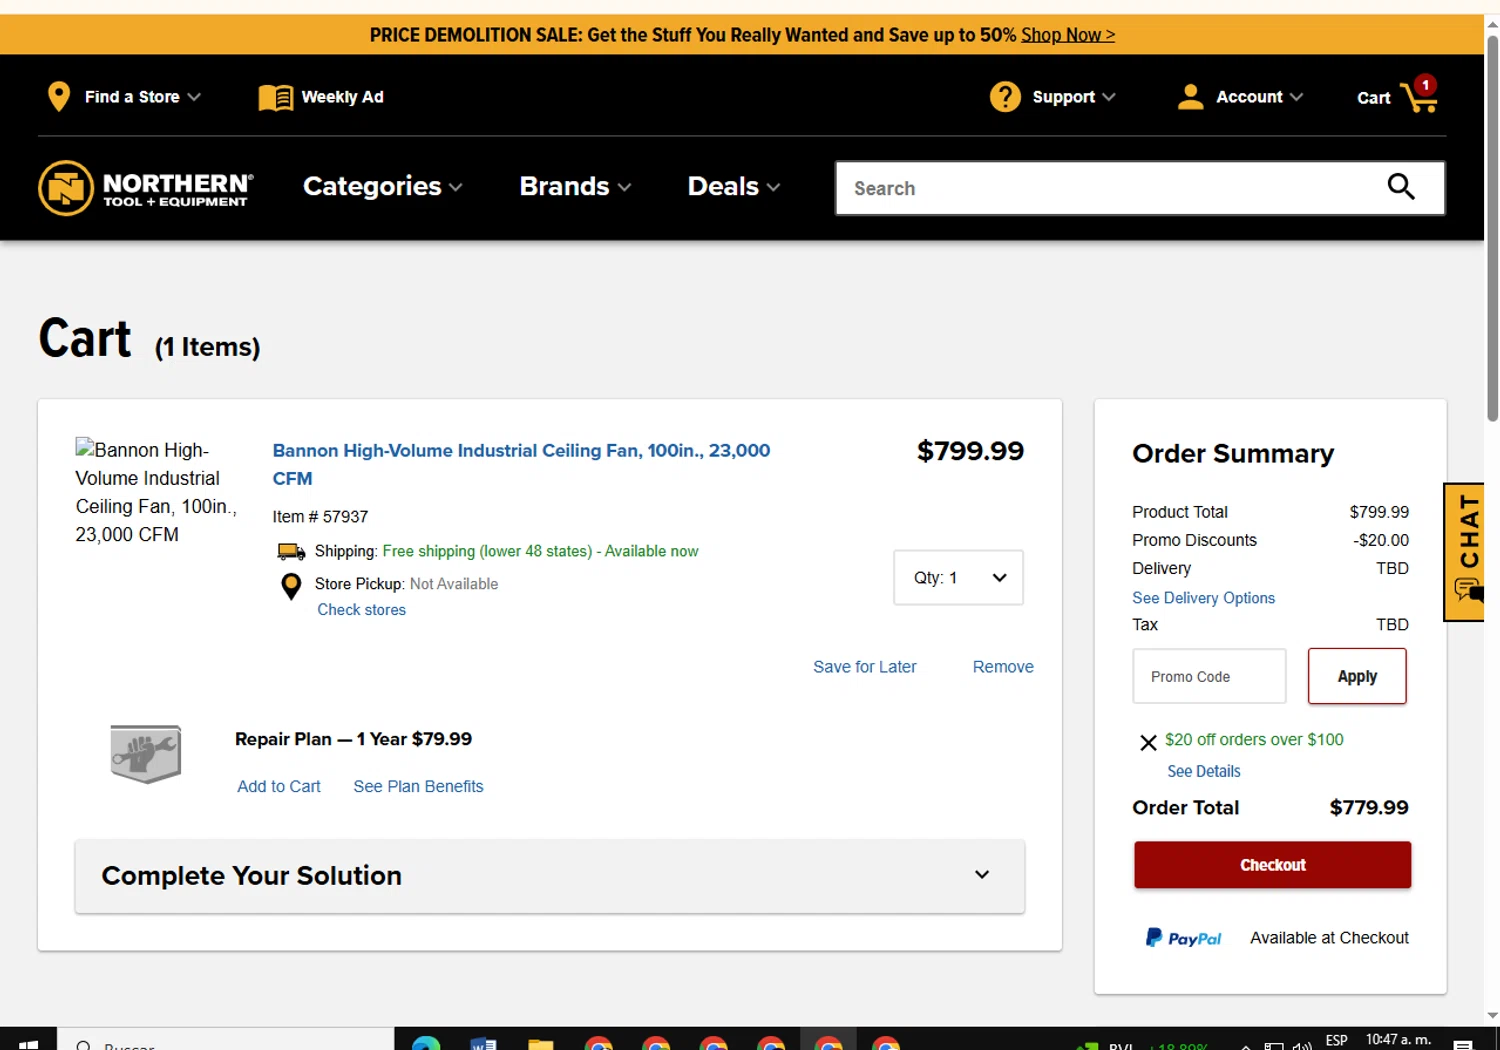The height and width of the screenshot is (1050, 1500).
Task: Click Check stores link
Action: coord(362,610)
